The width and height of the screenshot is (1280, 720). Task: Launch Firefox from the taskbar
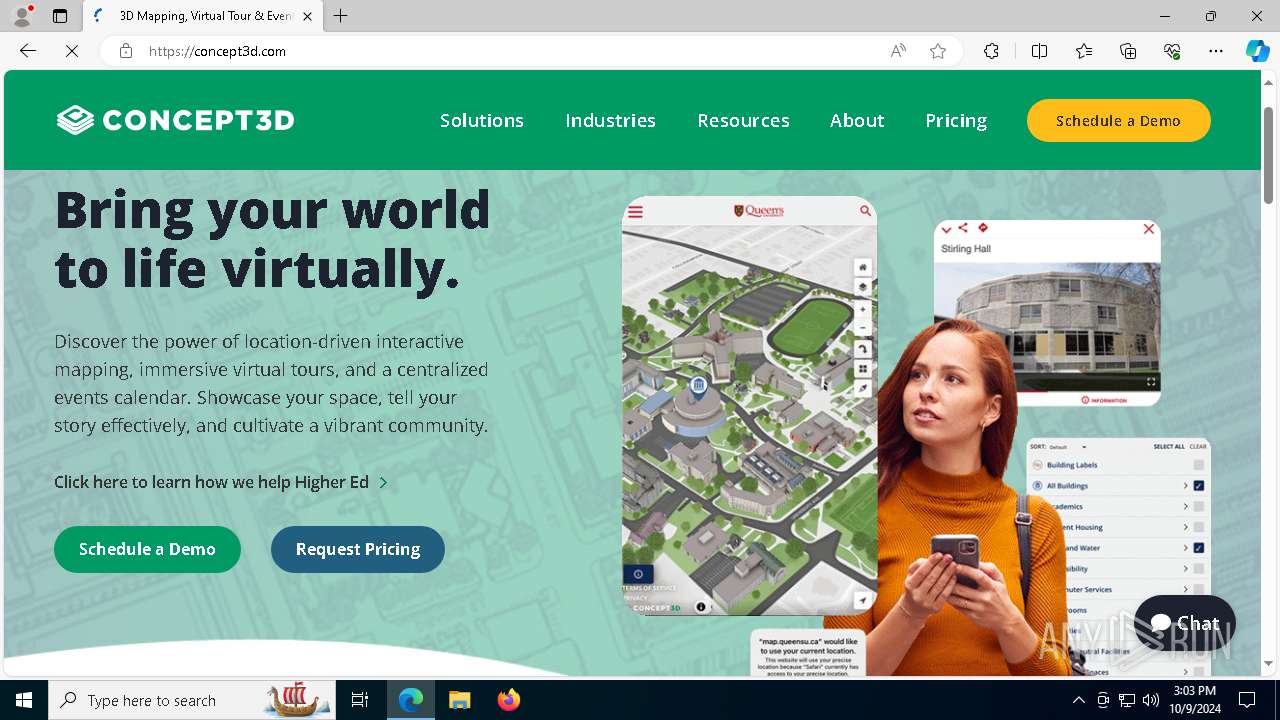point(509,700)
